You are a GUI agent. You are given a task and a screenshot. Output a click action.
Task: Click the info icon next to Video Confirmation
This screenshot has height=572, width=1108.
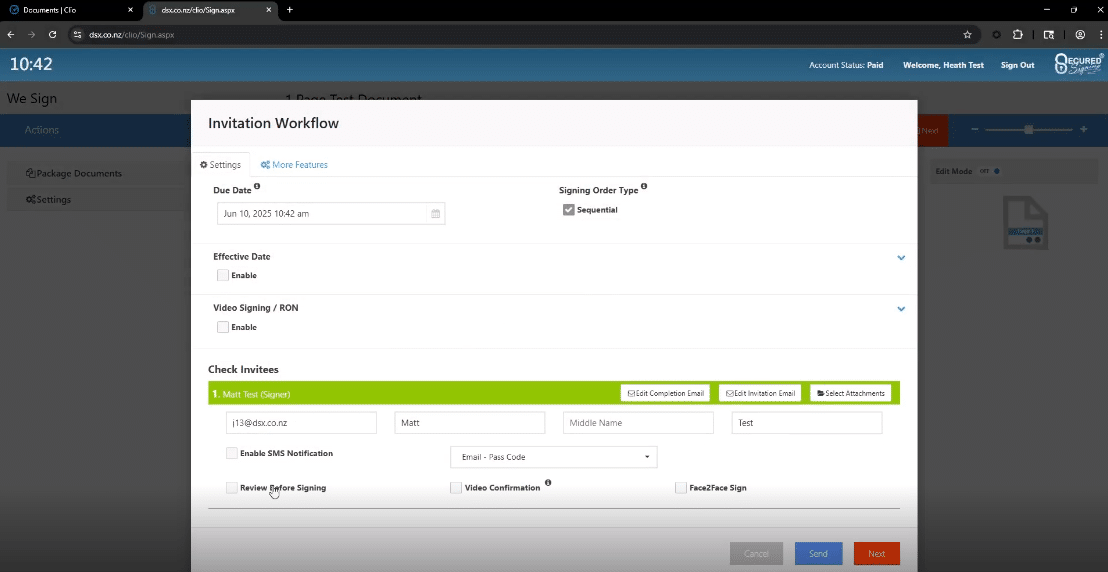(x=548, y=484)
